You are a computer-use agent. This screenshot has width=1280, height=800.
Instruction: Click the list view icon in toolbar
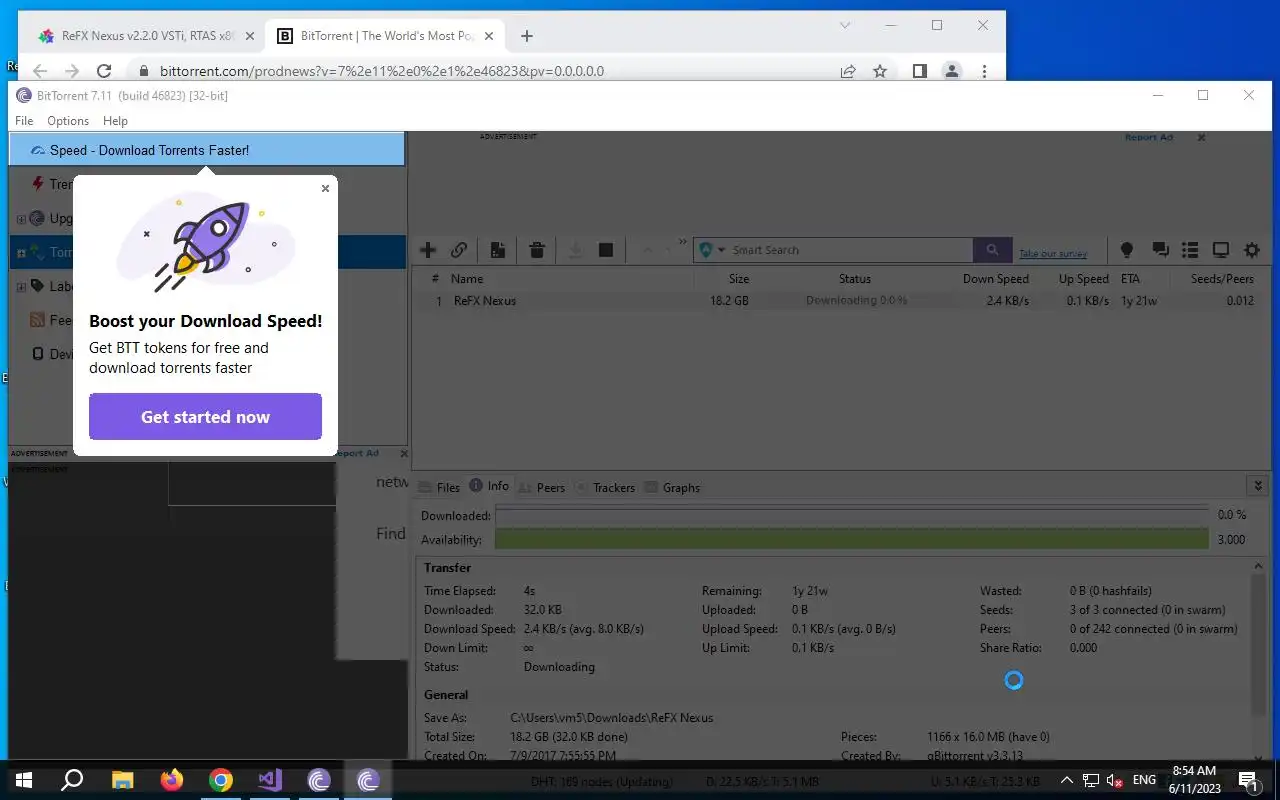[1190, 250]
